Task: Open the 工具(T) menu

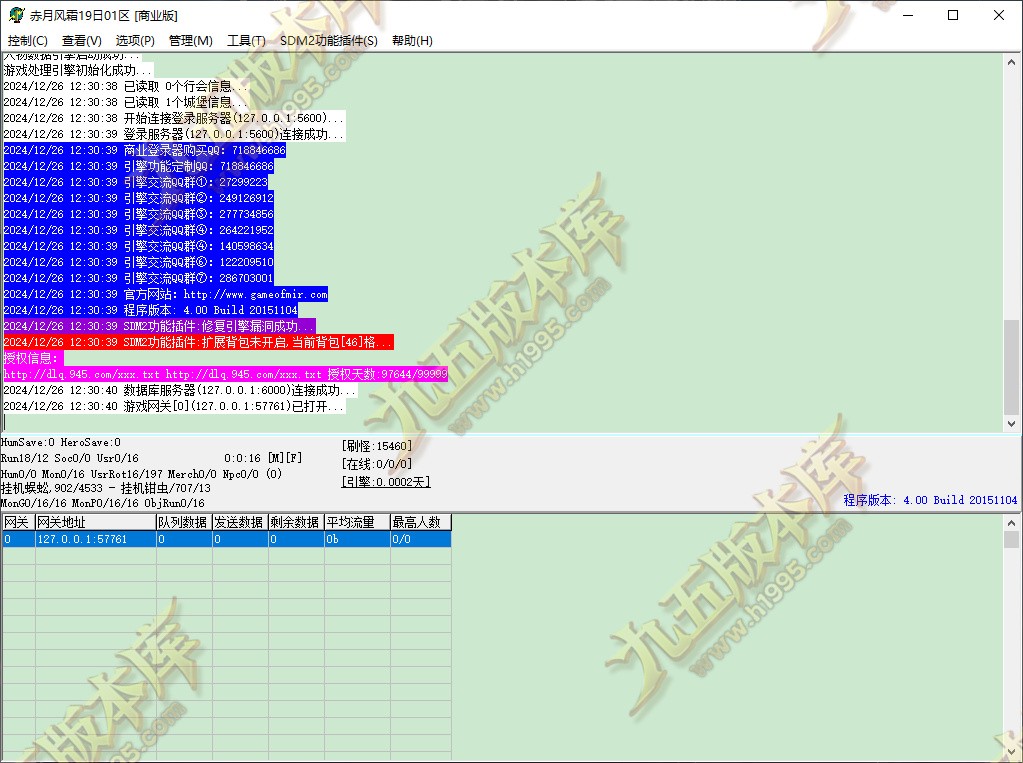Action: point(246,40)
